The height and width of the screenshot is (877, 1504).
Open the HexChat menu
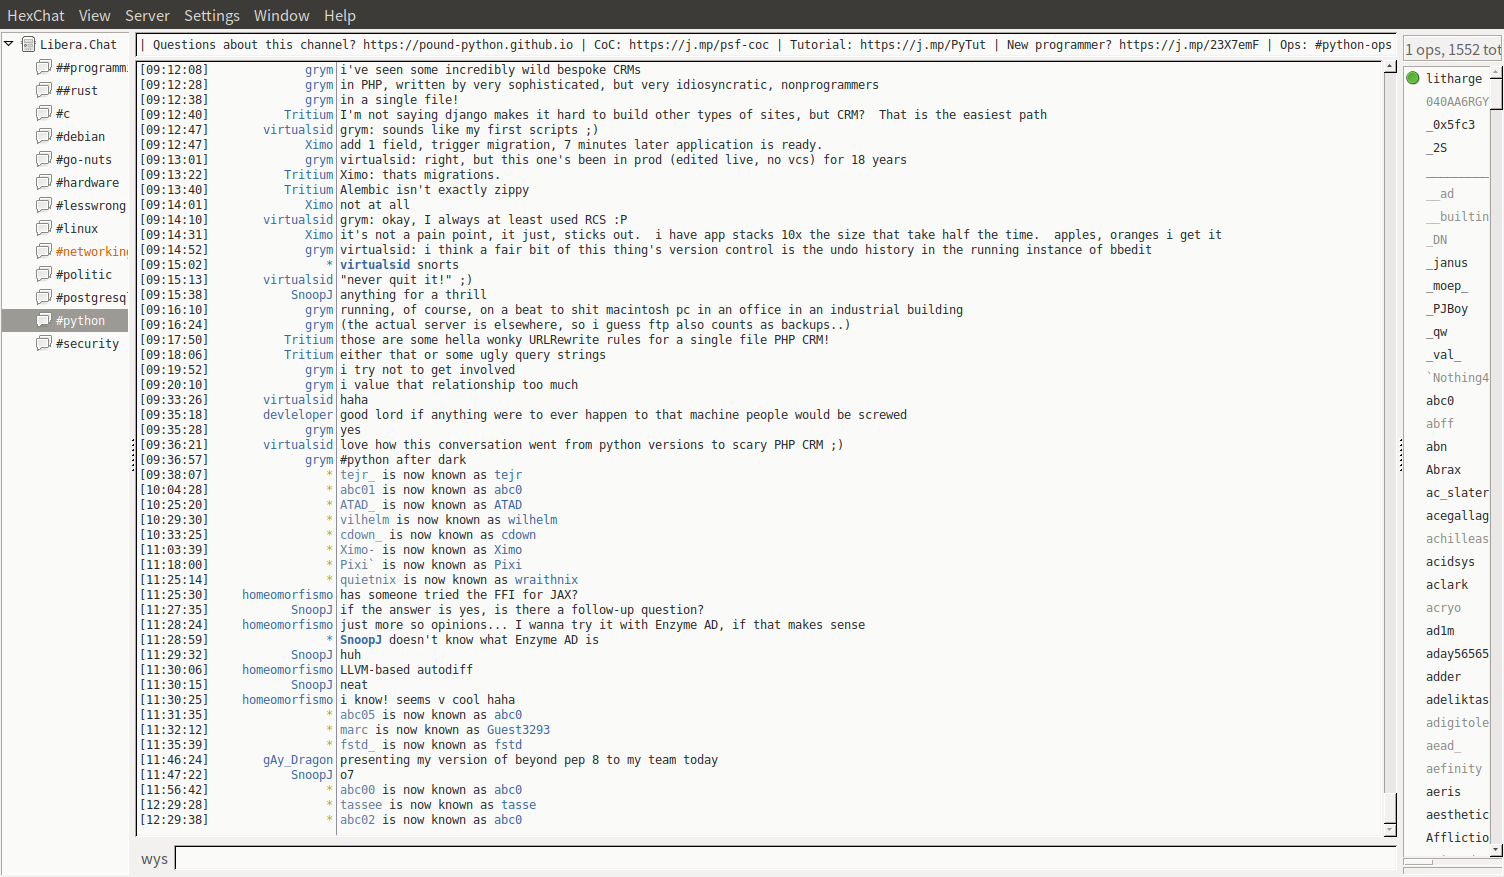click(x=35, y=15)
